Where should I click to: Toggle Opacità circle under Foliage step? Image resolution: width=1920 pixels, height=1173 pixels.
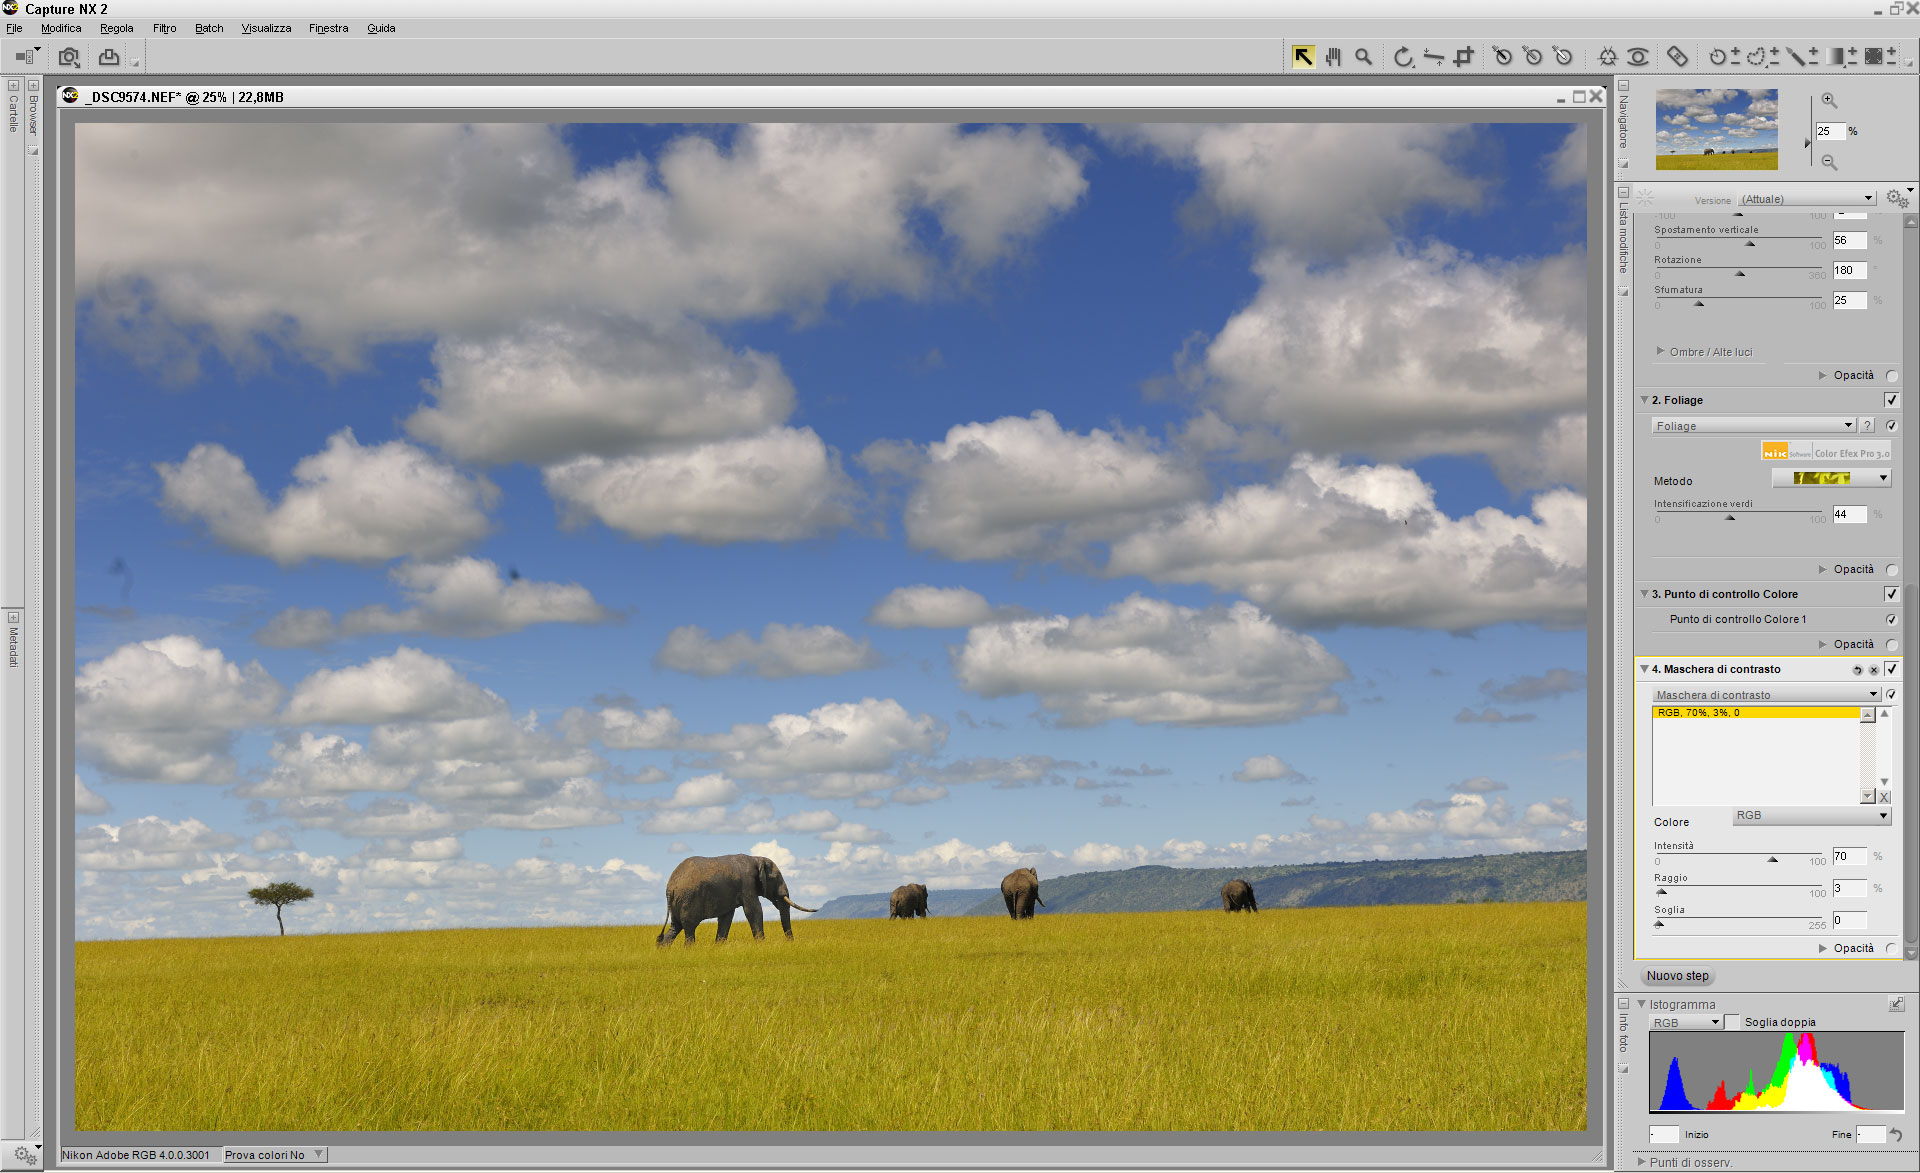(1891, 570)
